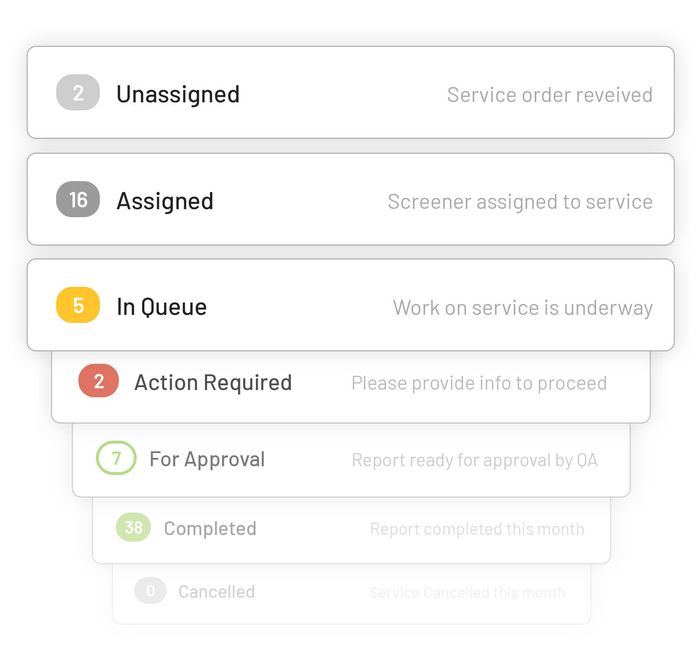Click 'Please provide info to proceed' text
This screenshot has height=659, width=700.
479,384
